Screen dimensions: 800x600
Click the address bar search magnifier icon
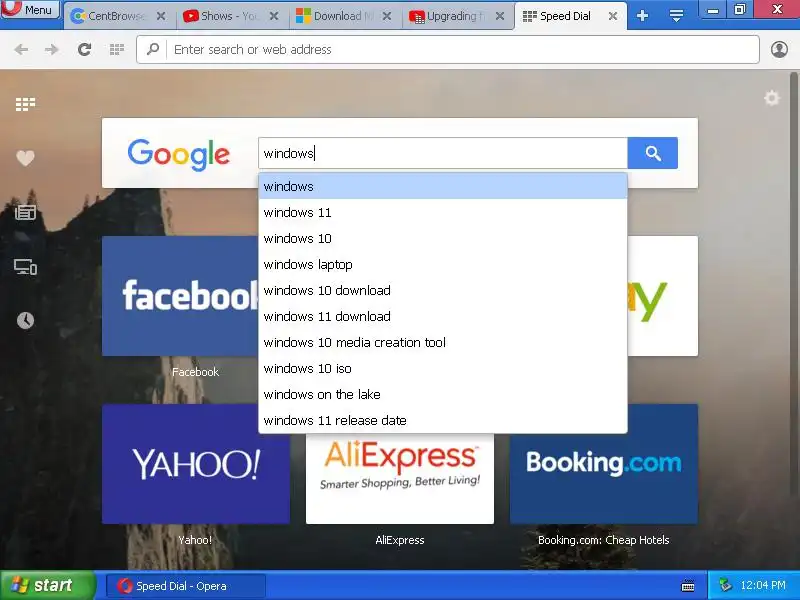point(153,49)
